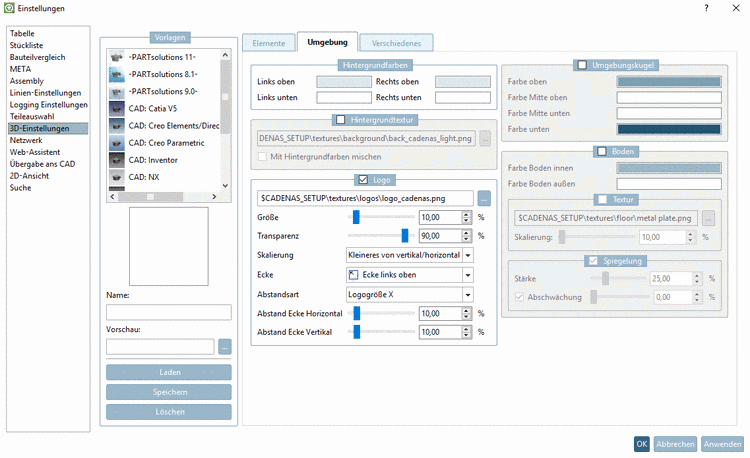Image resolution: width=750 pixels, height=458 pixels.
Task: Pick the Farbe unten color swatch
Action: [669, 129]
